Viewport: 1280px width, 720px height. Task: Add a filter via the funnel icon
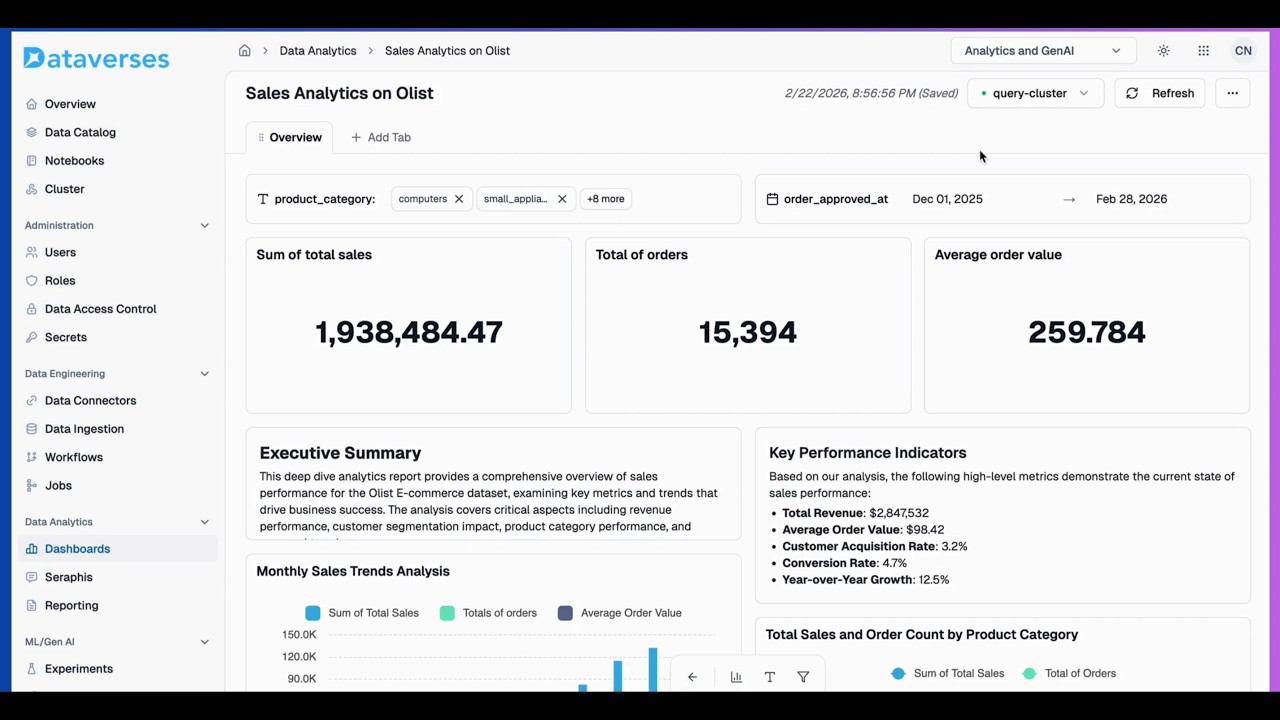tap(803, 677)
